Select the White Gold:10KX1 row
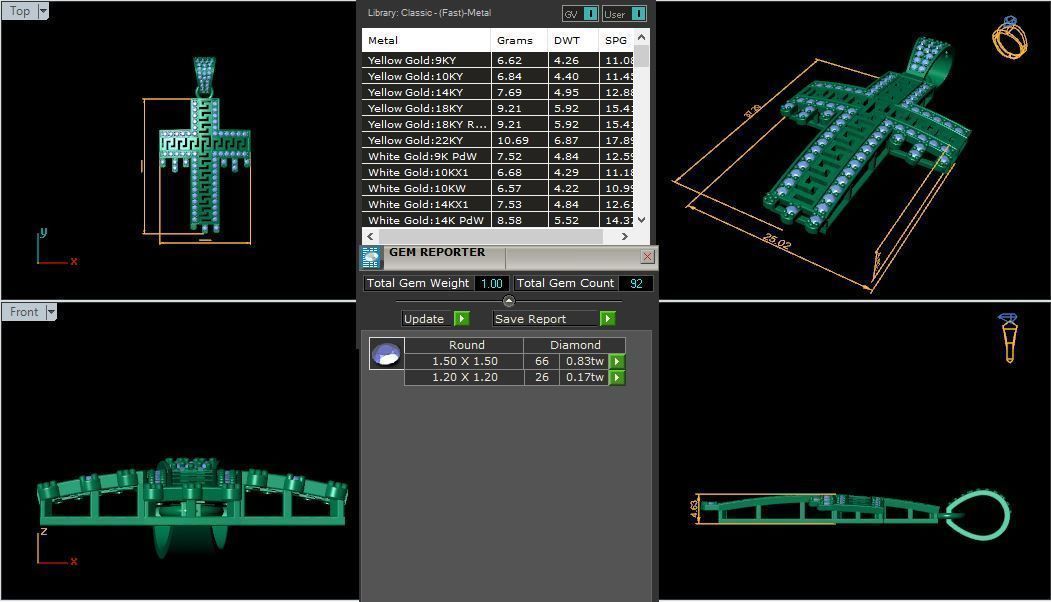The width and height of the screenshot is (1051, 602). (x=497, y=172)
